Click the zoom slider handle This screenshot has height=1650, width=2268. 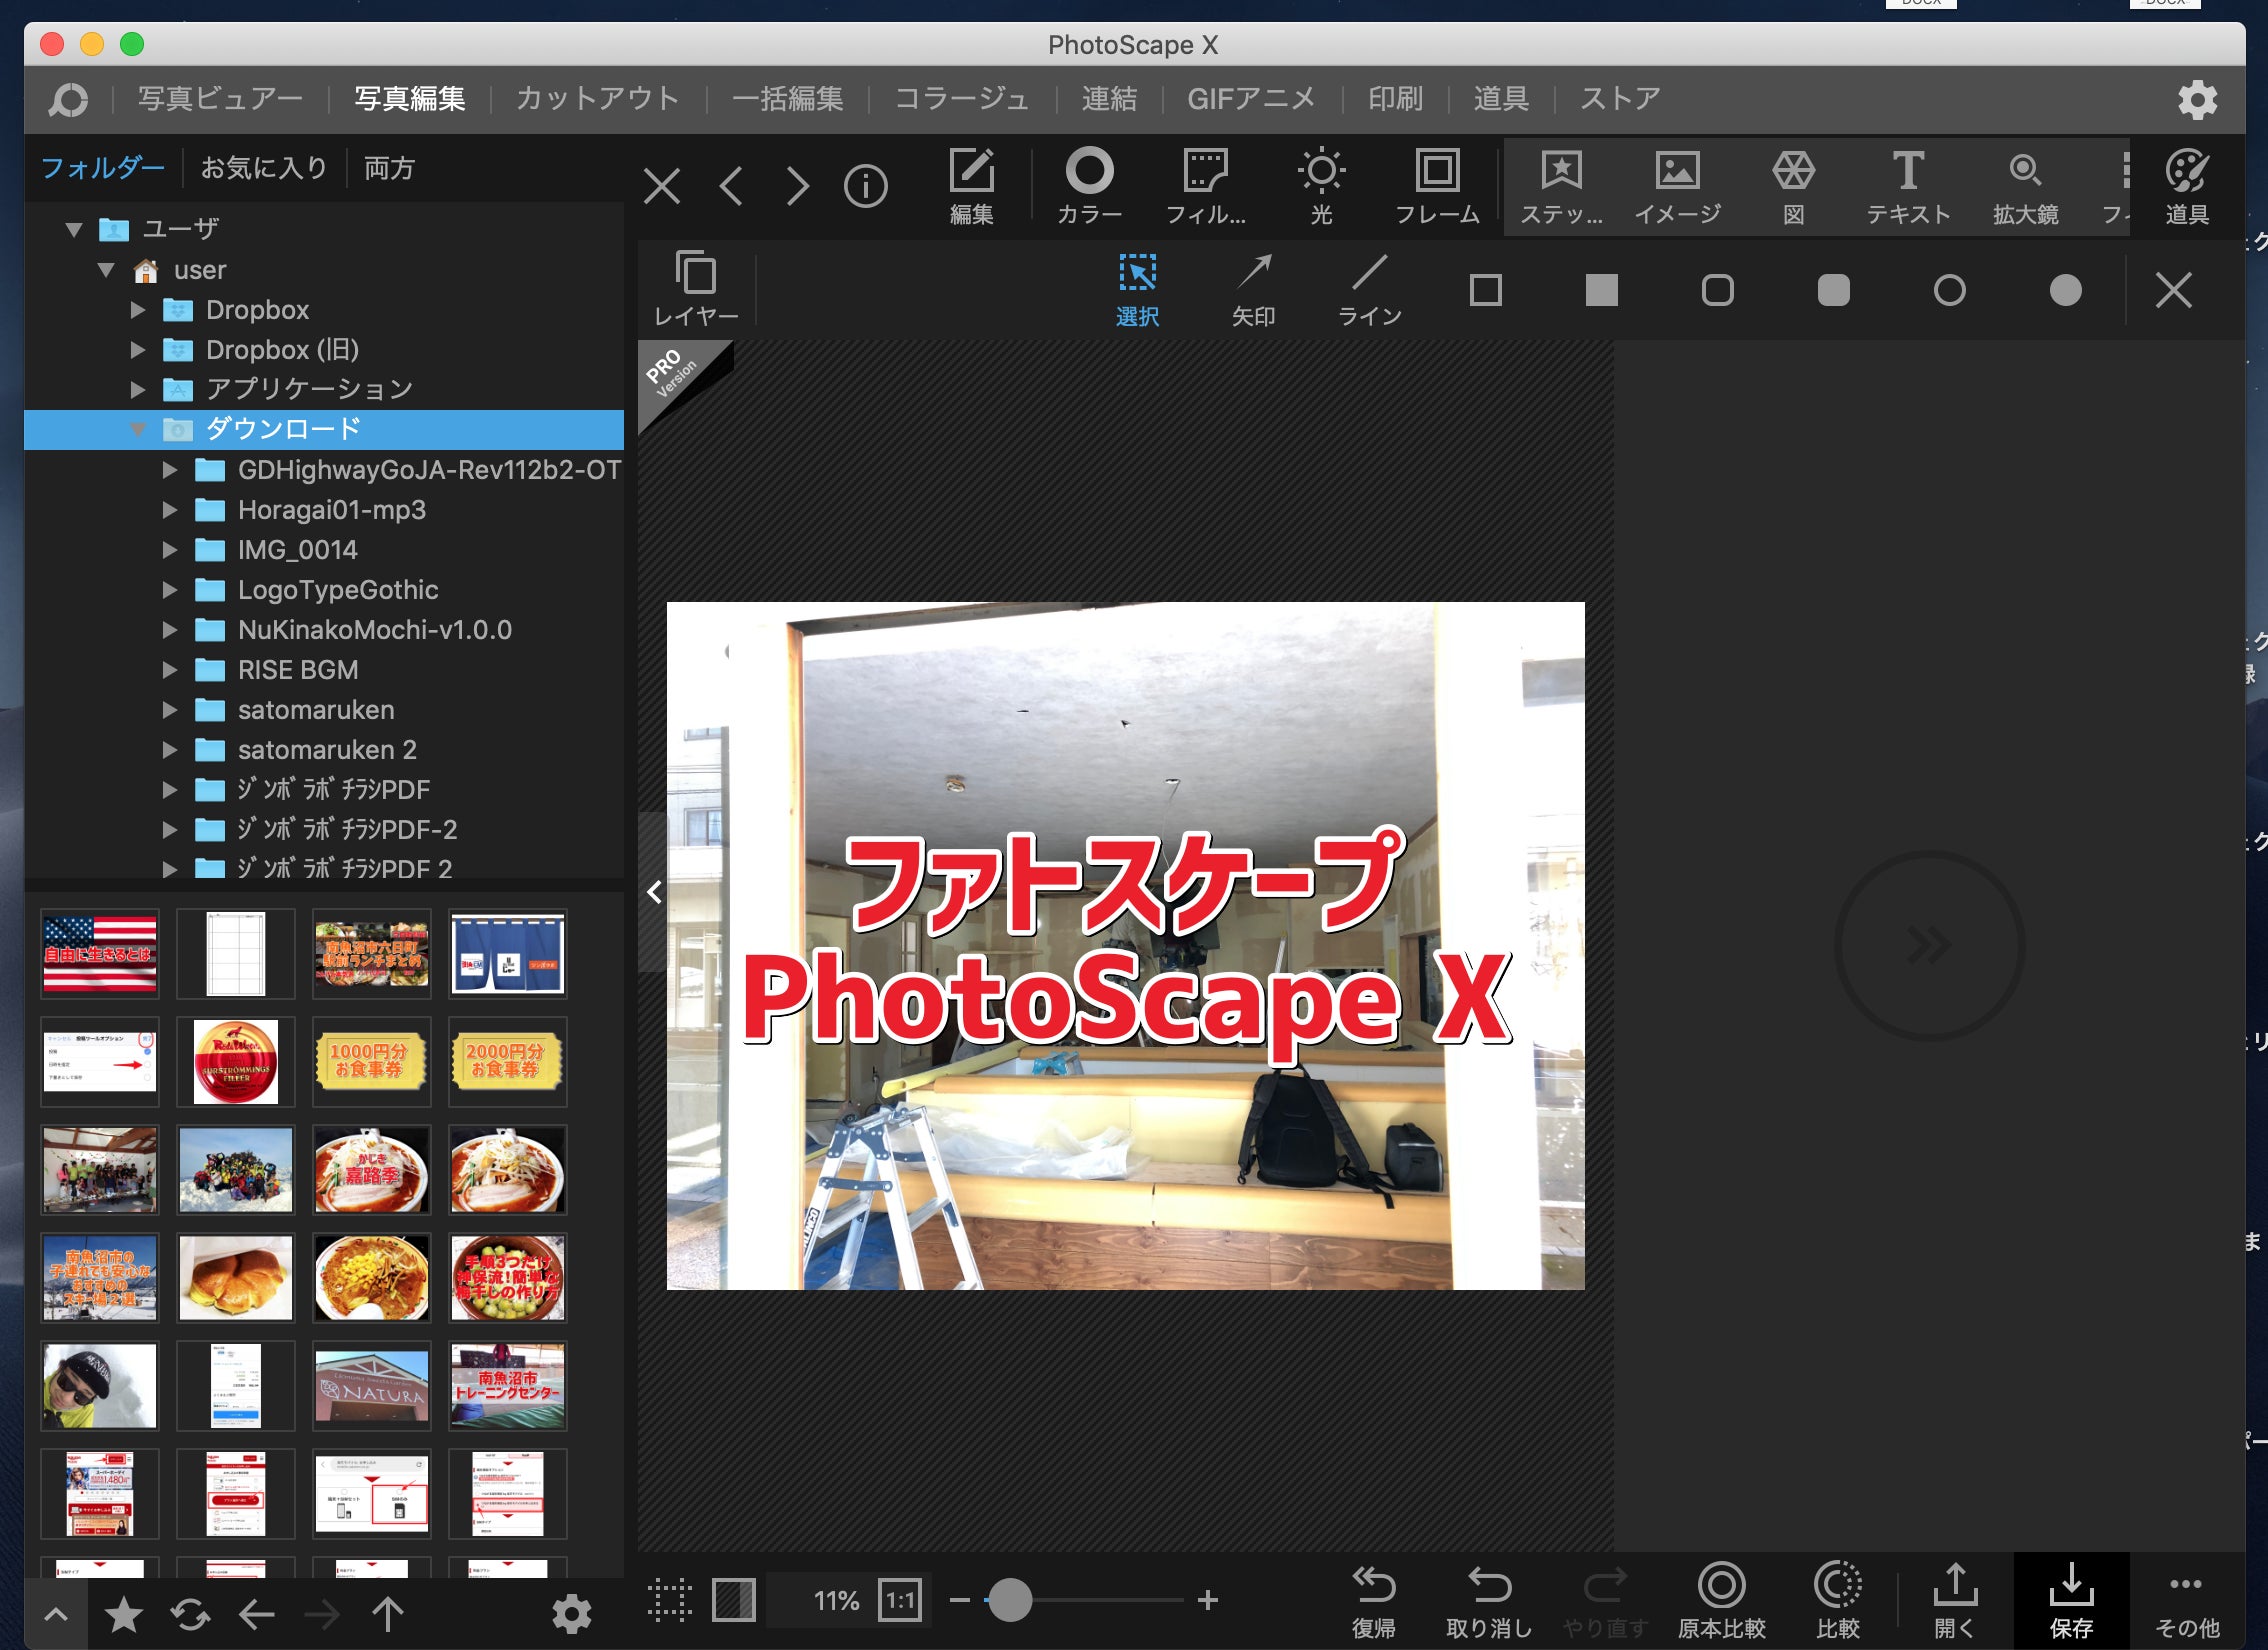[1010, 1600]
